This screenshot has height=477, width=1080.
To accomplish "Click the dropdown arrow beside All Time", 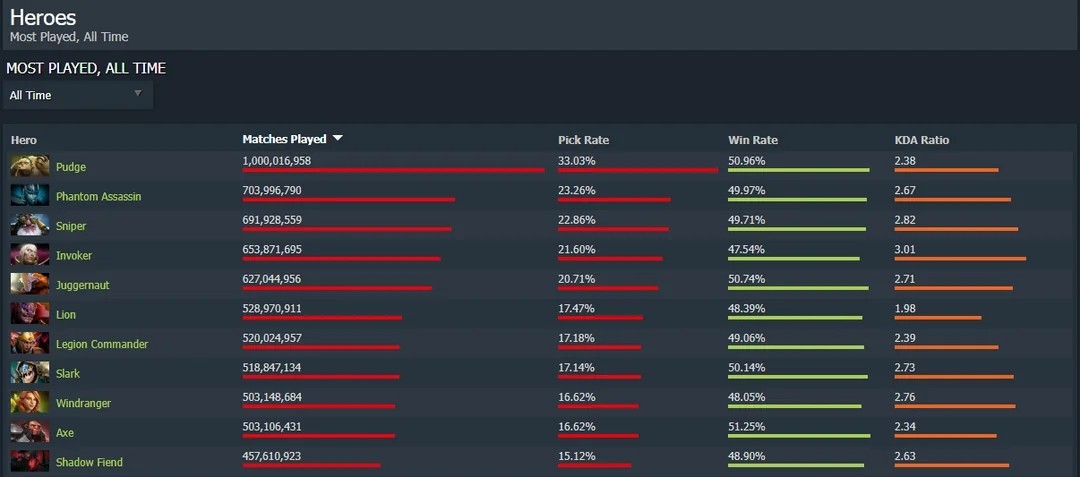I will [138, 94].
